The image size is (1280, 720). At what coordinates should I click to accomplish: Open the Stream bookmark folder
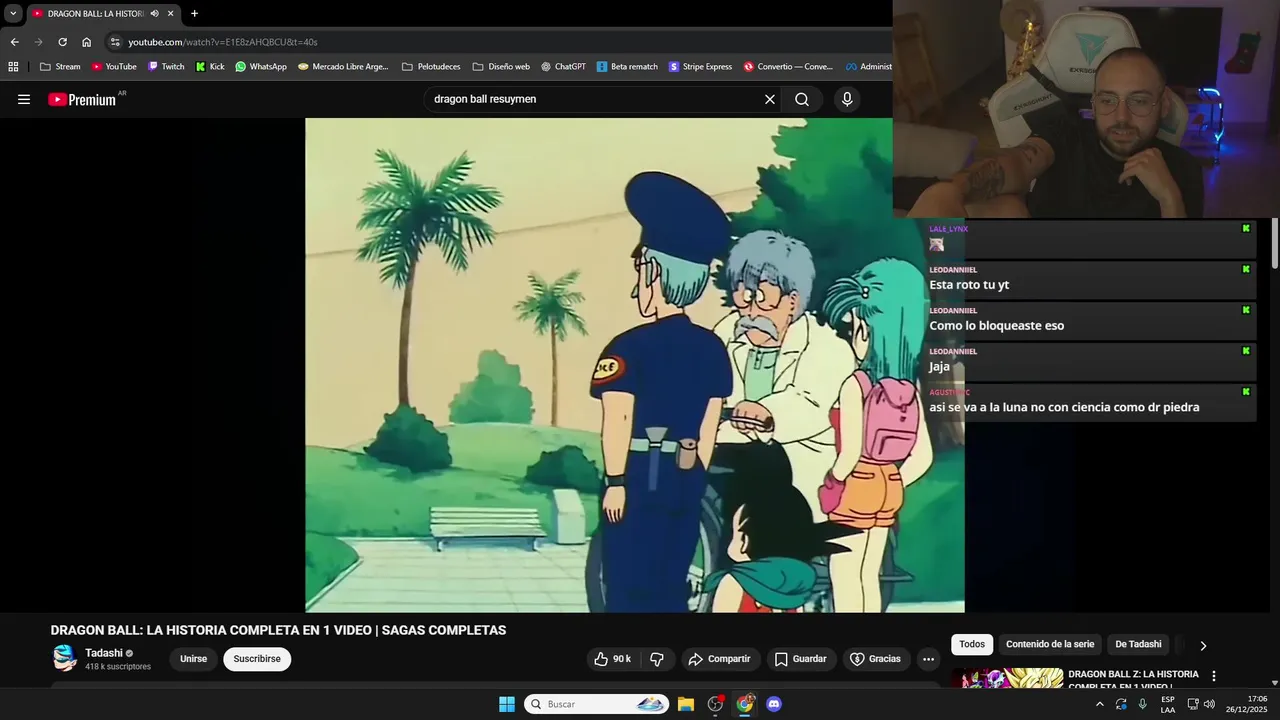tap(60, 67)
